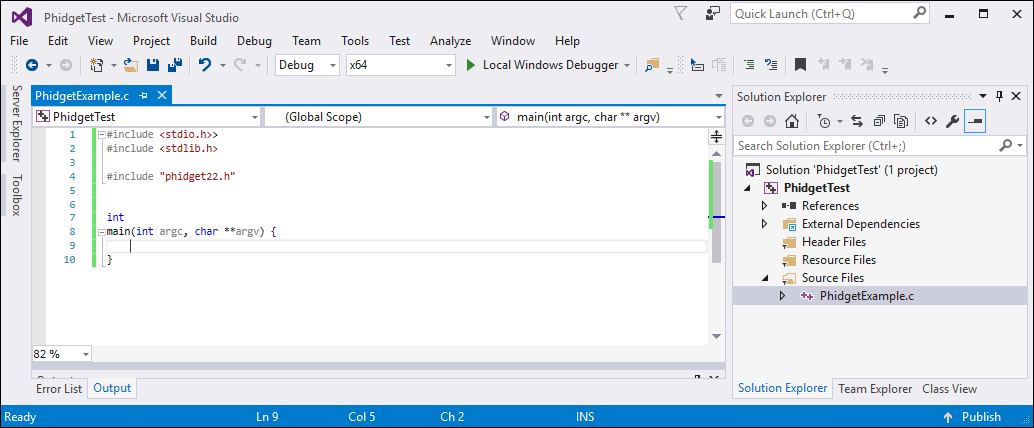
Task: Switch to the Error List tab
Action: point(59,388)
